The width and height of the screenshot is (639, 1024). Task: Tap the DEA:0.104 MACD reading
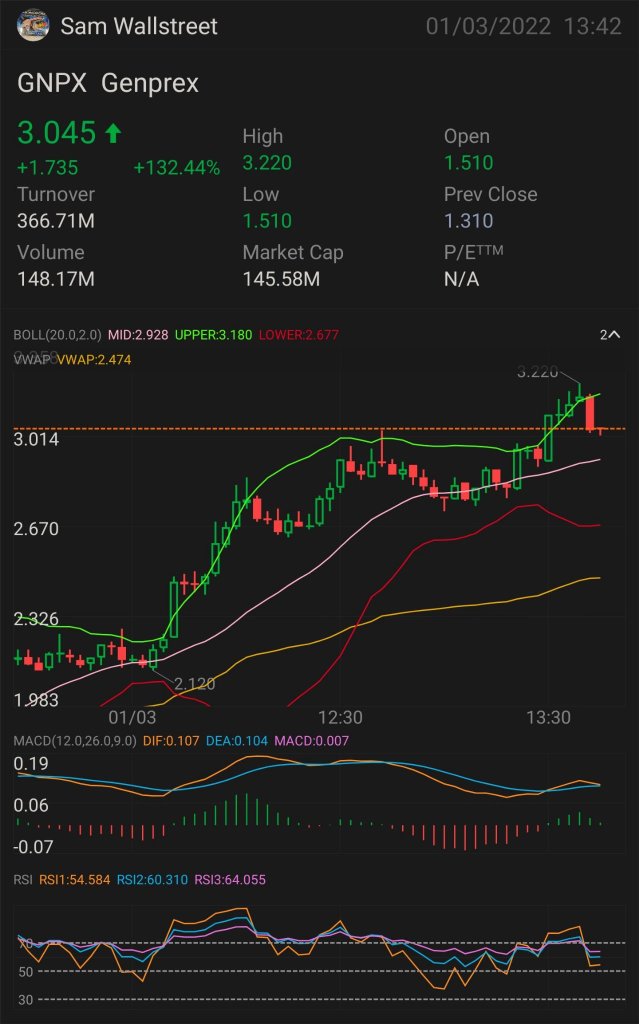click(x=237, y=741)
